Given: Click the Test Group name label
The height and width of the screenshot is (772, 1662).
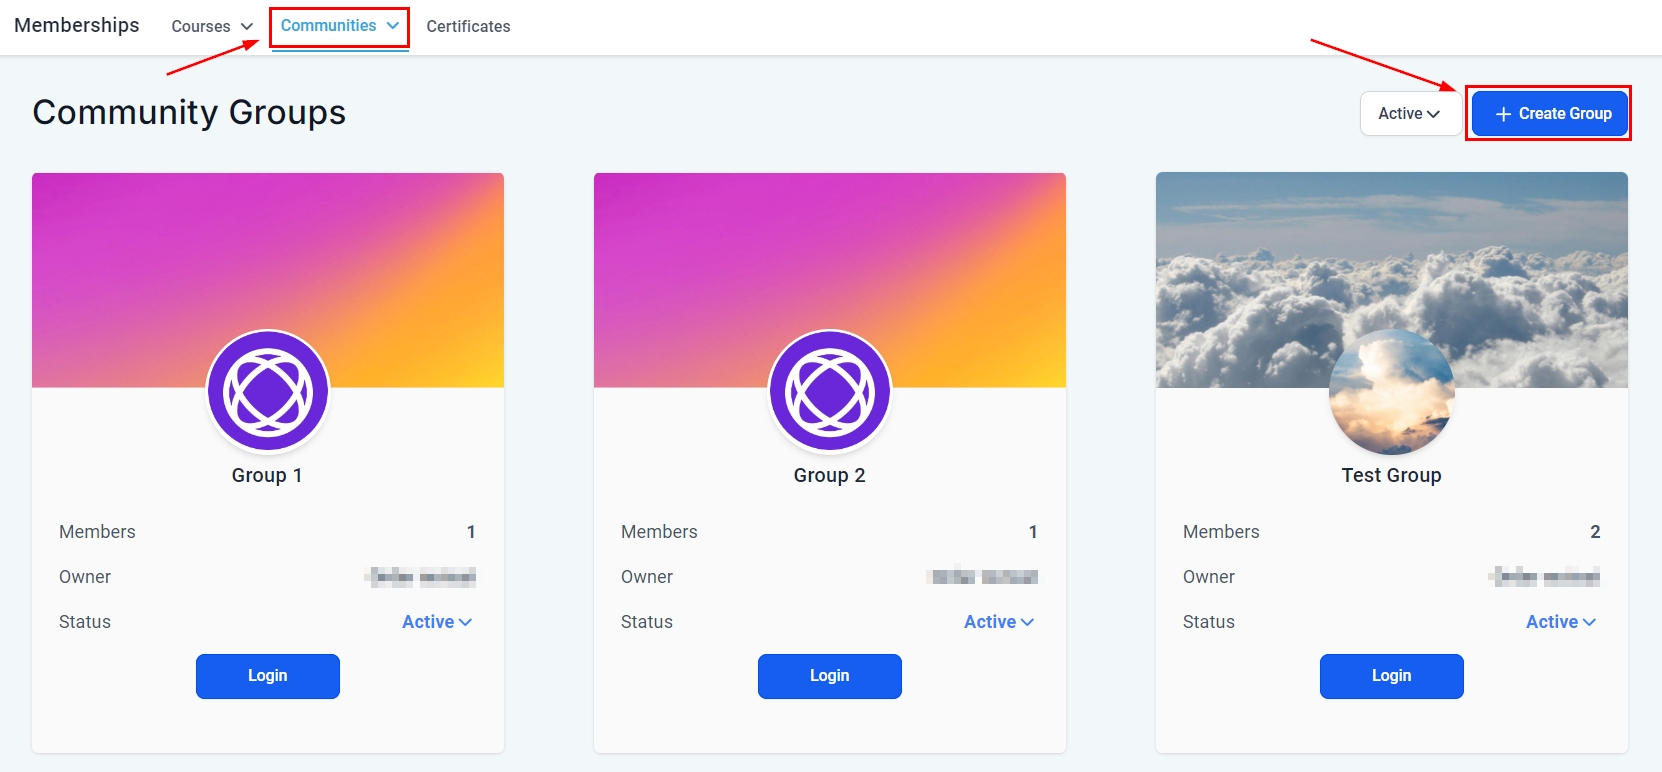Looking at the screenshot, I should coord(1391,475).
